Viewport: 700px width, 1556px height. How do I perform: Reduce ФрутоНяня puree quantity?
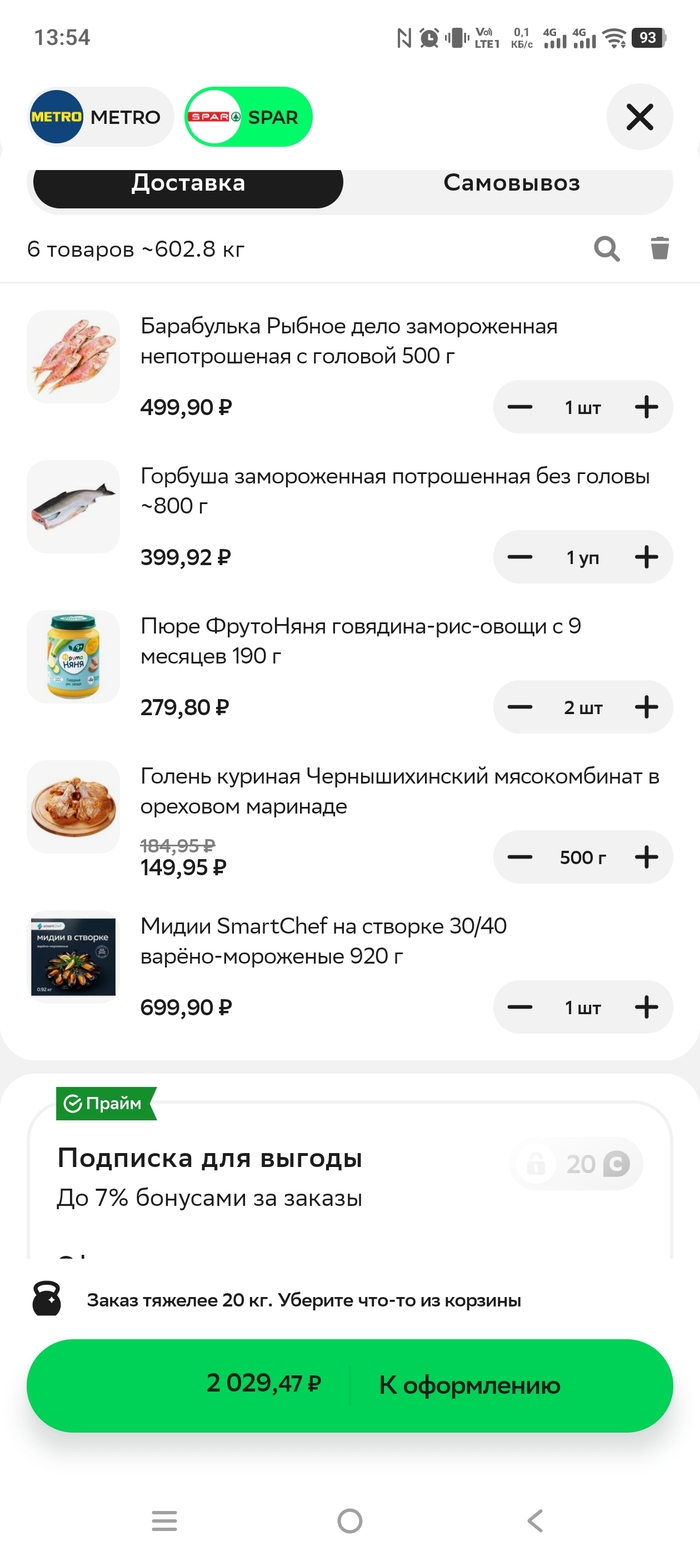(520, 707)
